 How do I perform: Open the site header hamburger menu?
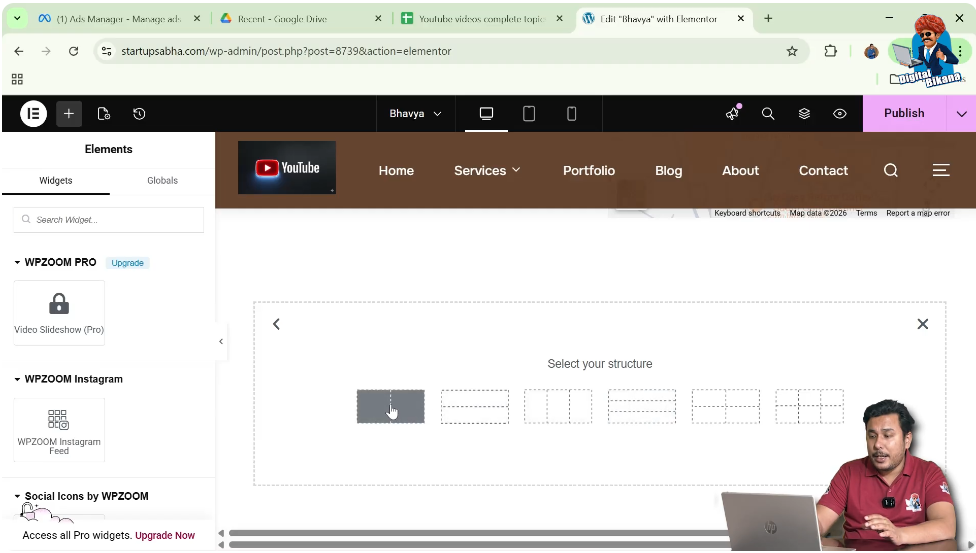coord(941,170)
